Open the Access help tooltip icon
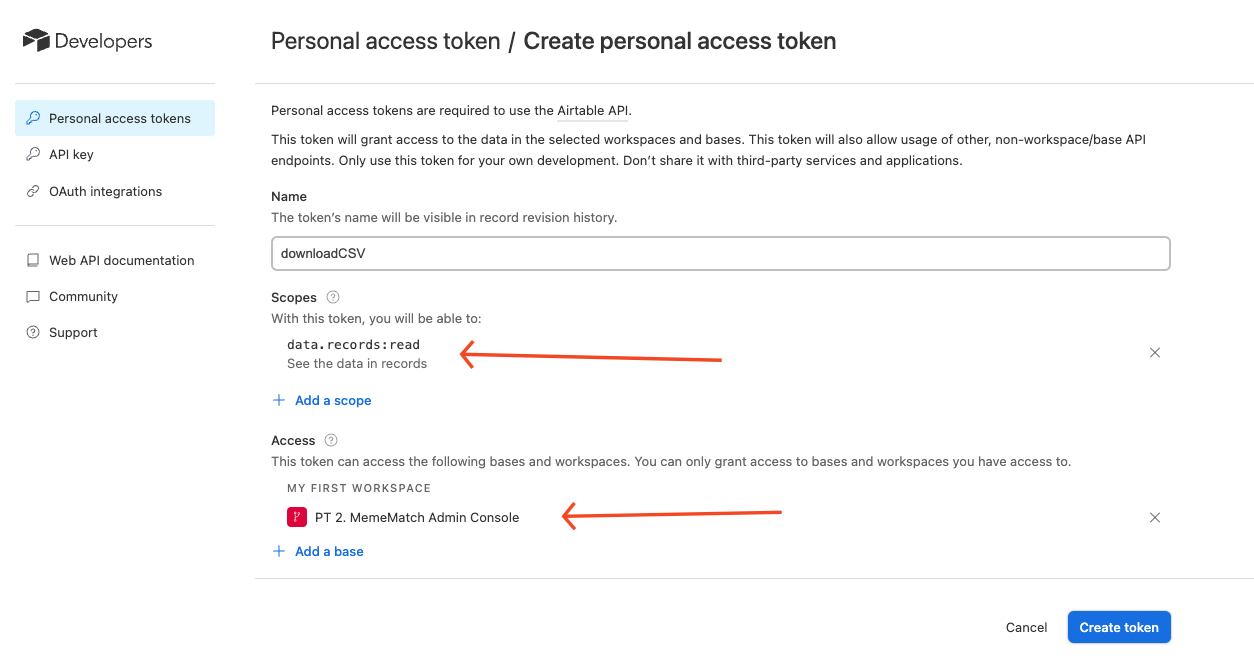Screen dimensions: 1254x664 (x=331, y=440)
